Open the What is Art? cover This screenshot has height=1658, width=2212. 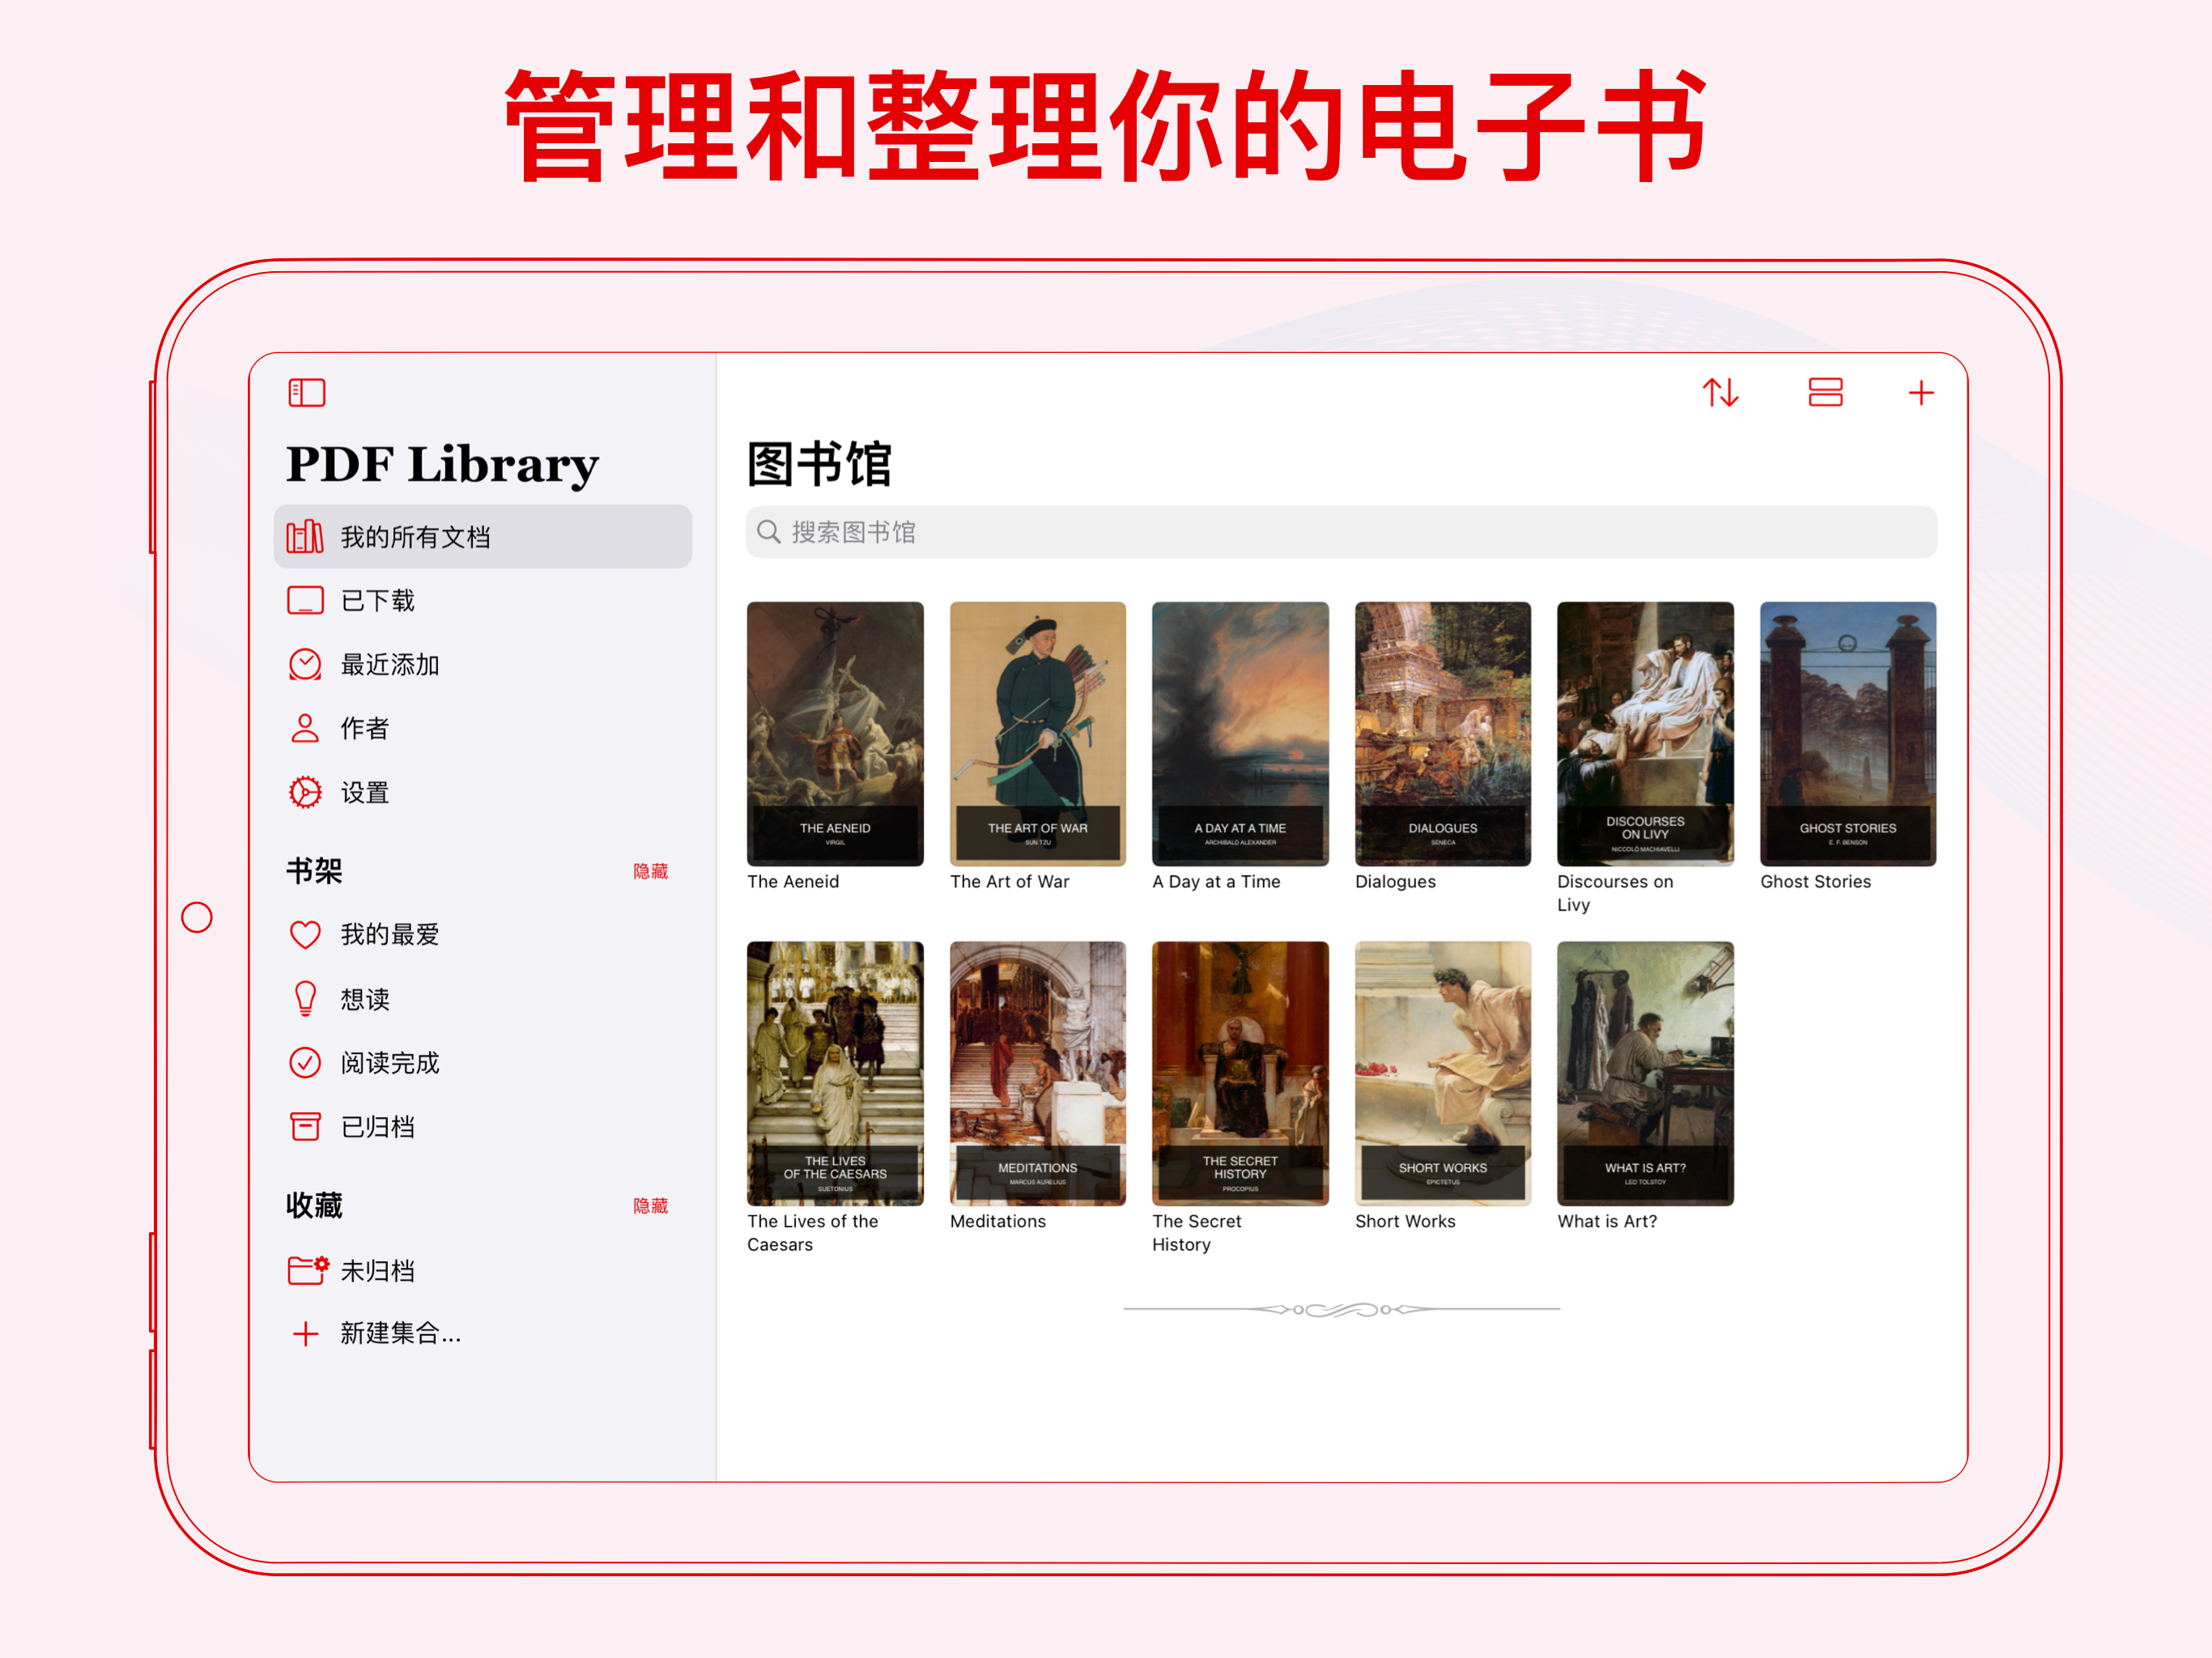point(1645,1073)
